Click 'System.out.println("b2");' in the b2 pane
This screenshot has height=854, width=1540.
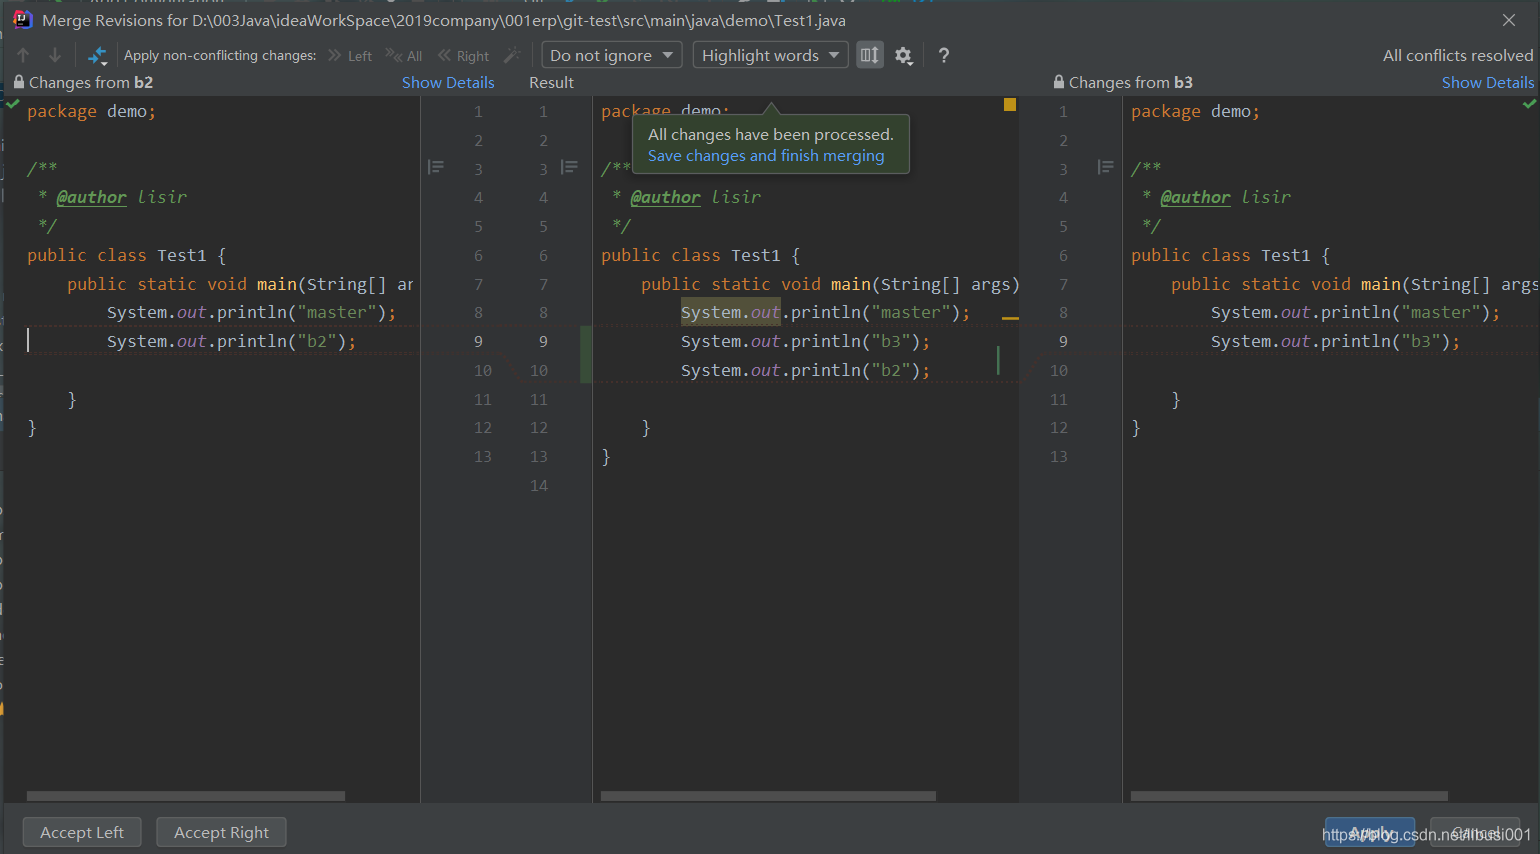click(x=231, y=342)
